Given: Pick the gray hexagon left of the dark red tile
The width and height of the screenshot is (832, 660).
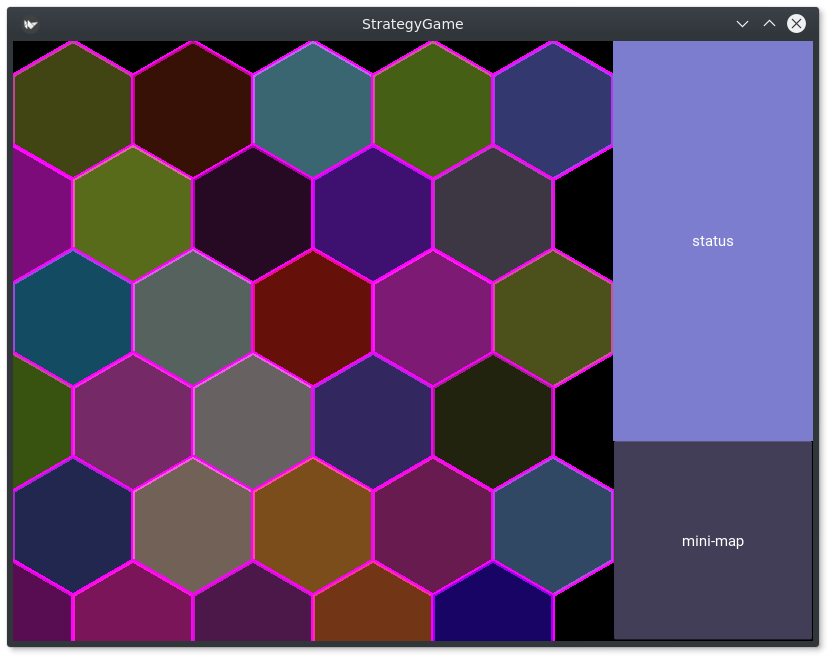Looking at the screenshot, I should [x=193, y=318].
